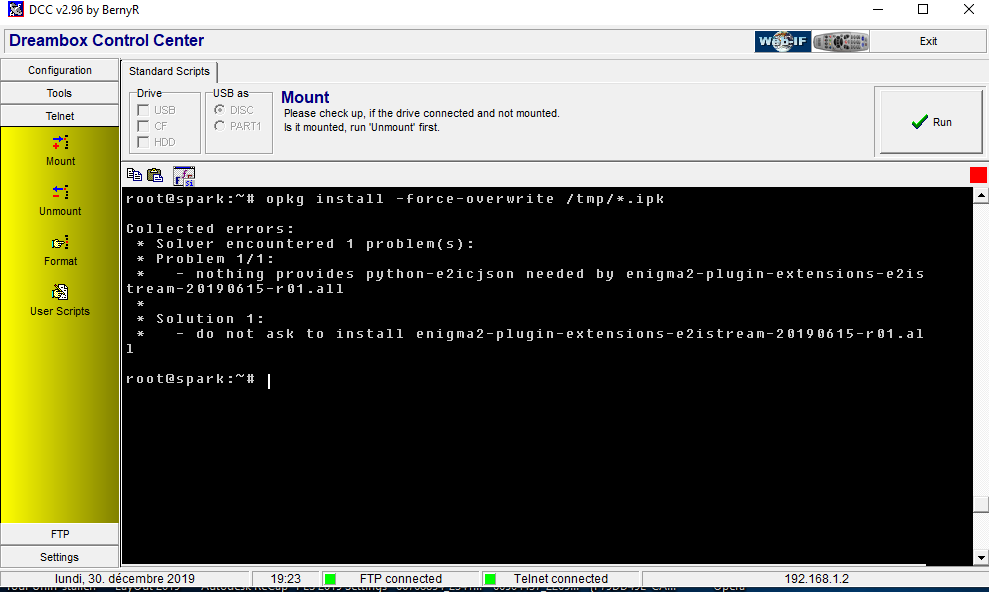Copy terminal text with the copy icon
This screenshot has width=989, height=592.
(135, 175)
